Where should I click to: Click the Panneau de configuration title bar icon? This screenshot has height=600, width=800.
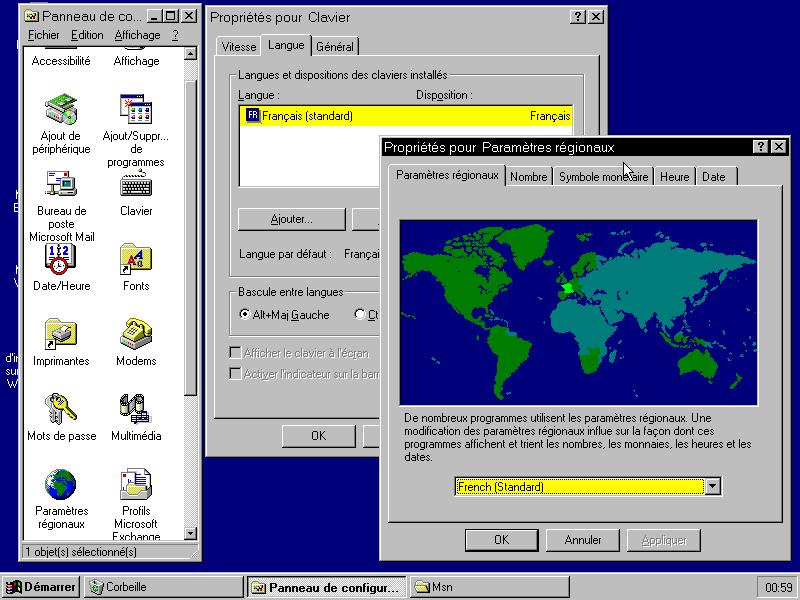pos(32,16)
